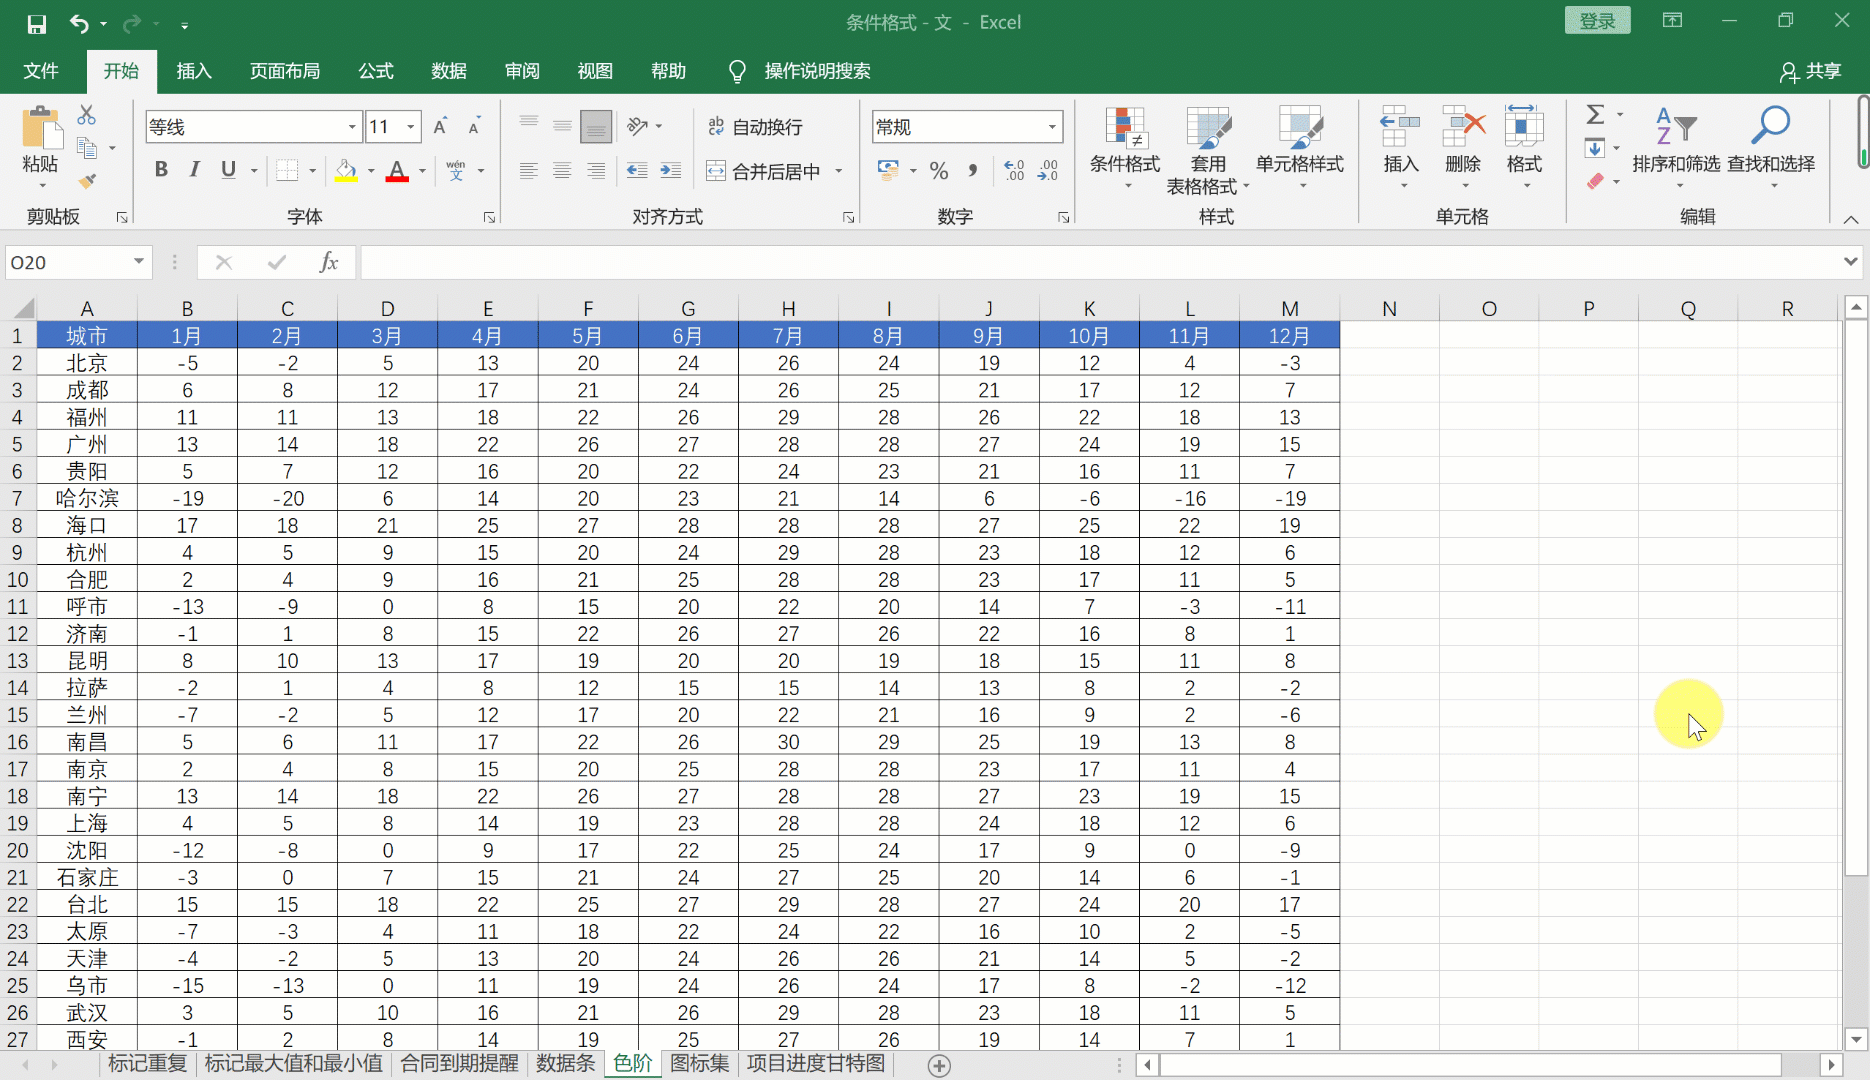Open the font color swatch picker
This screenshot has height=1080, width=1870.
coord(422,170)
